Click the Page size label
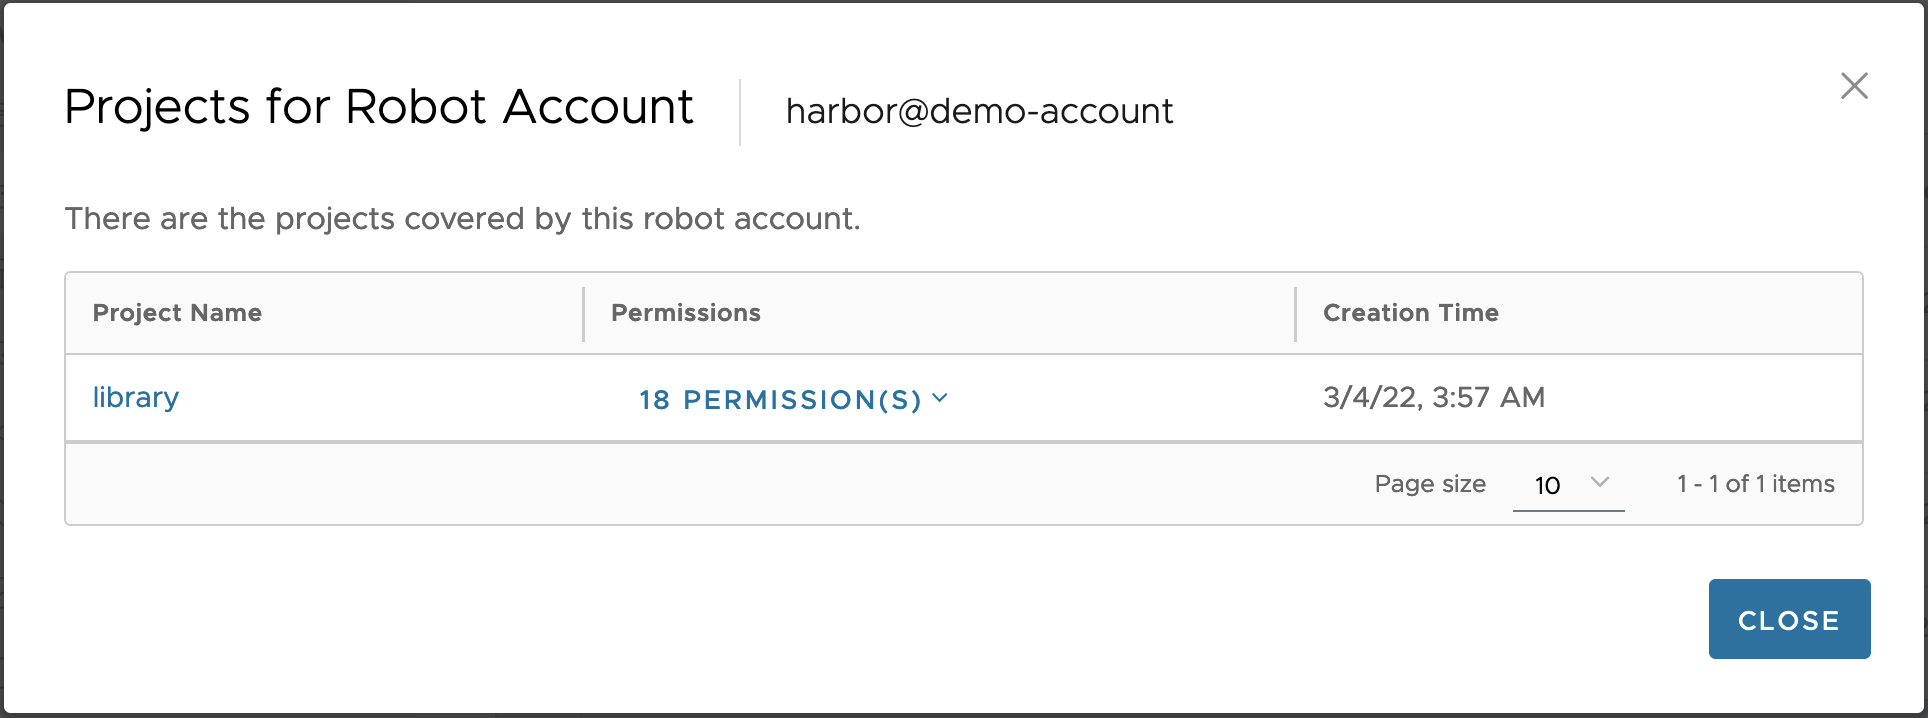Viewport: 1928px width, 718px height. tap(1430, 483)
